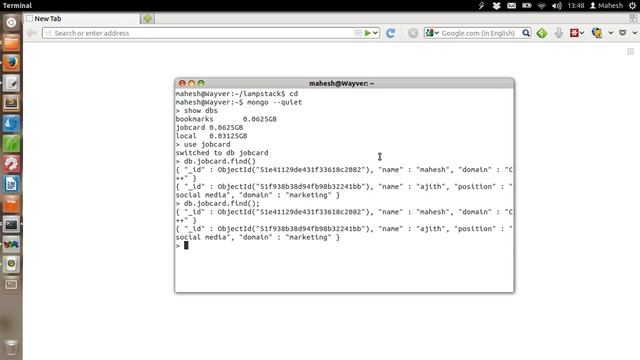Click the green Go arrow in address bar
Screen dimensions: 640x360
[x=368, y=33]
